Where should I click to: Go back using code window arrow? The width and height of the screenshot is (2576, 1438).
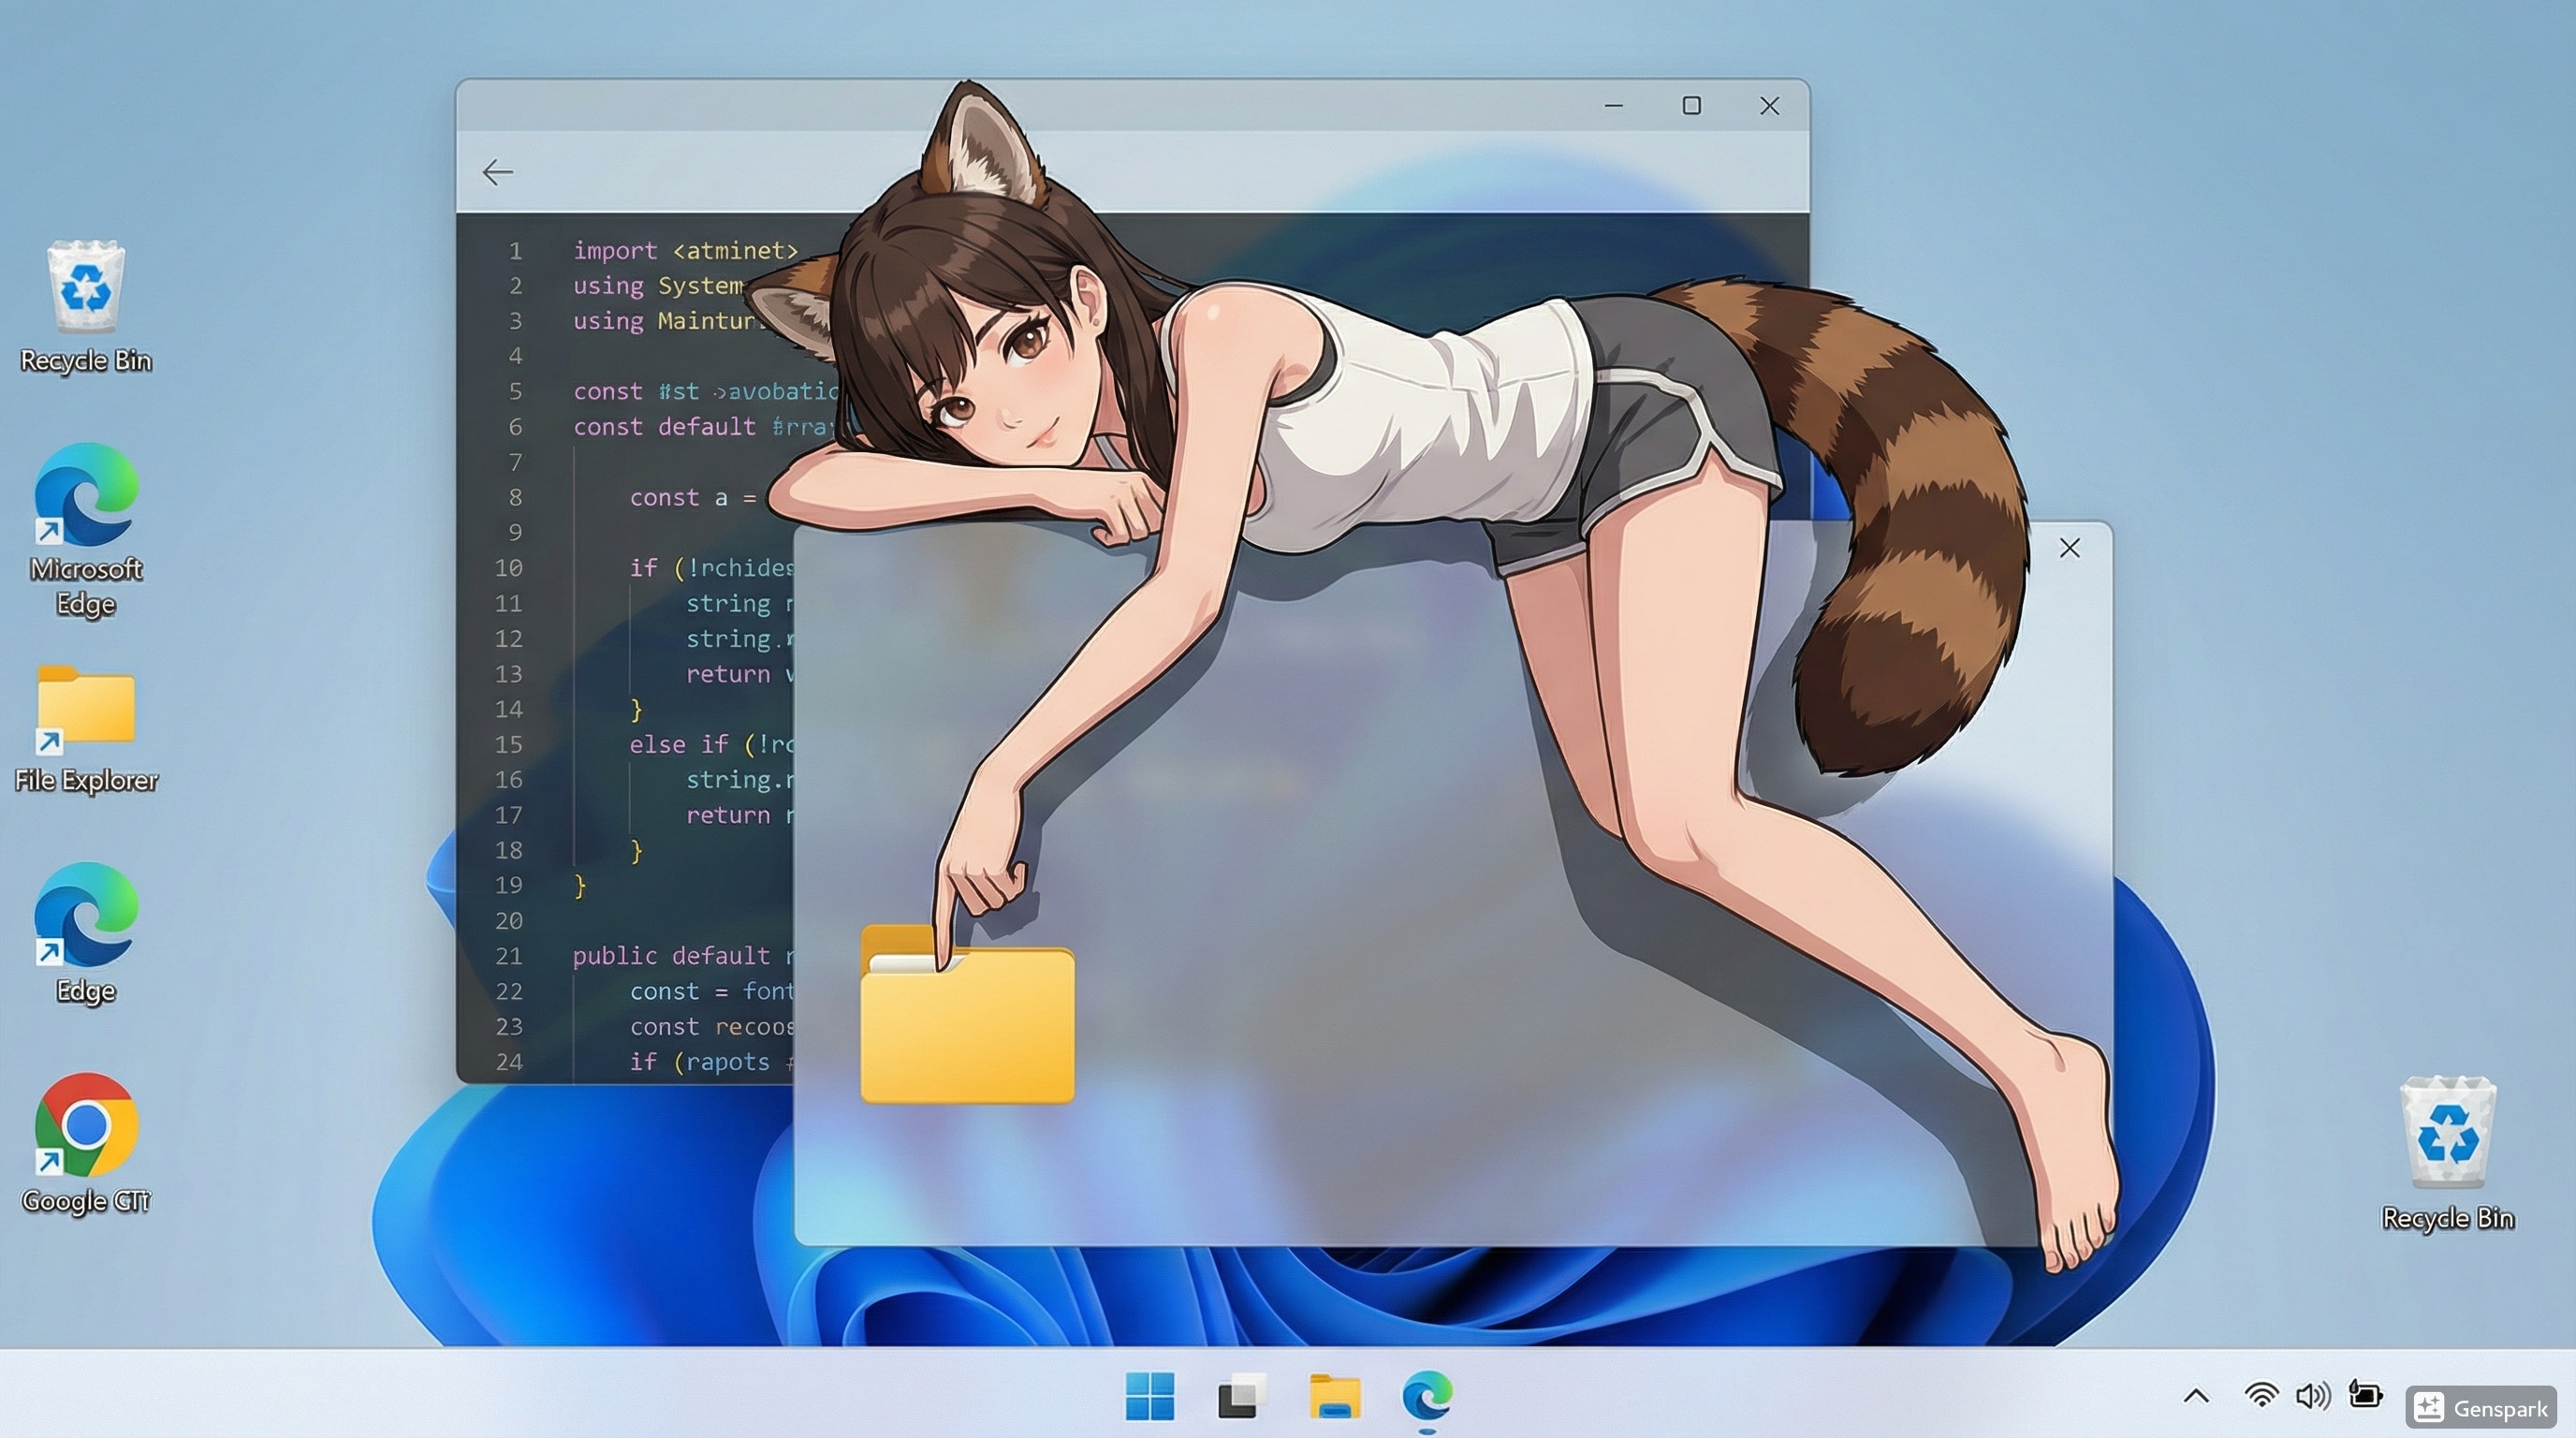coord(497,172)
